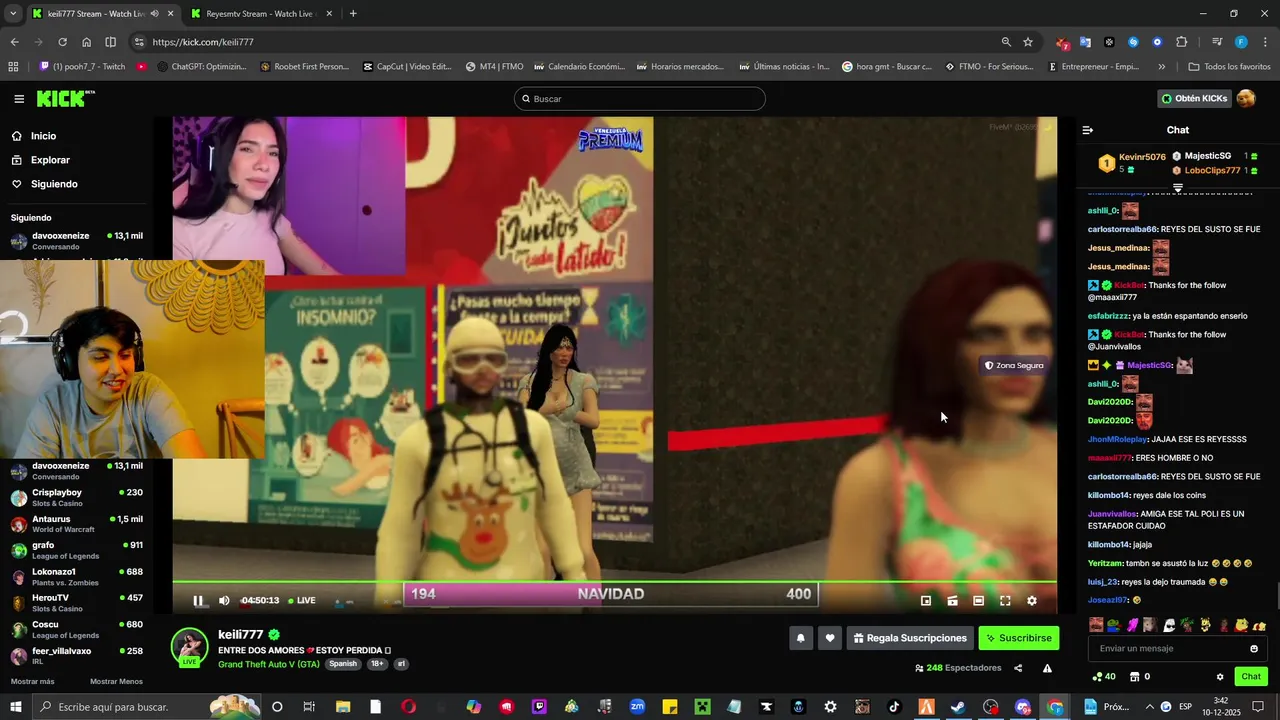Click keili777 streamer avatar
Screen dimensions: 1280x720
(x=190, y=647)
